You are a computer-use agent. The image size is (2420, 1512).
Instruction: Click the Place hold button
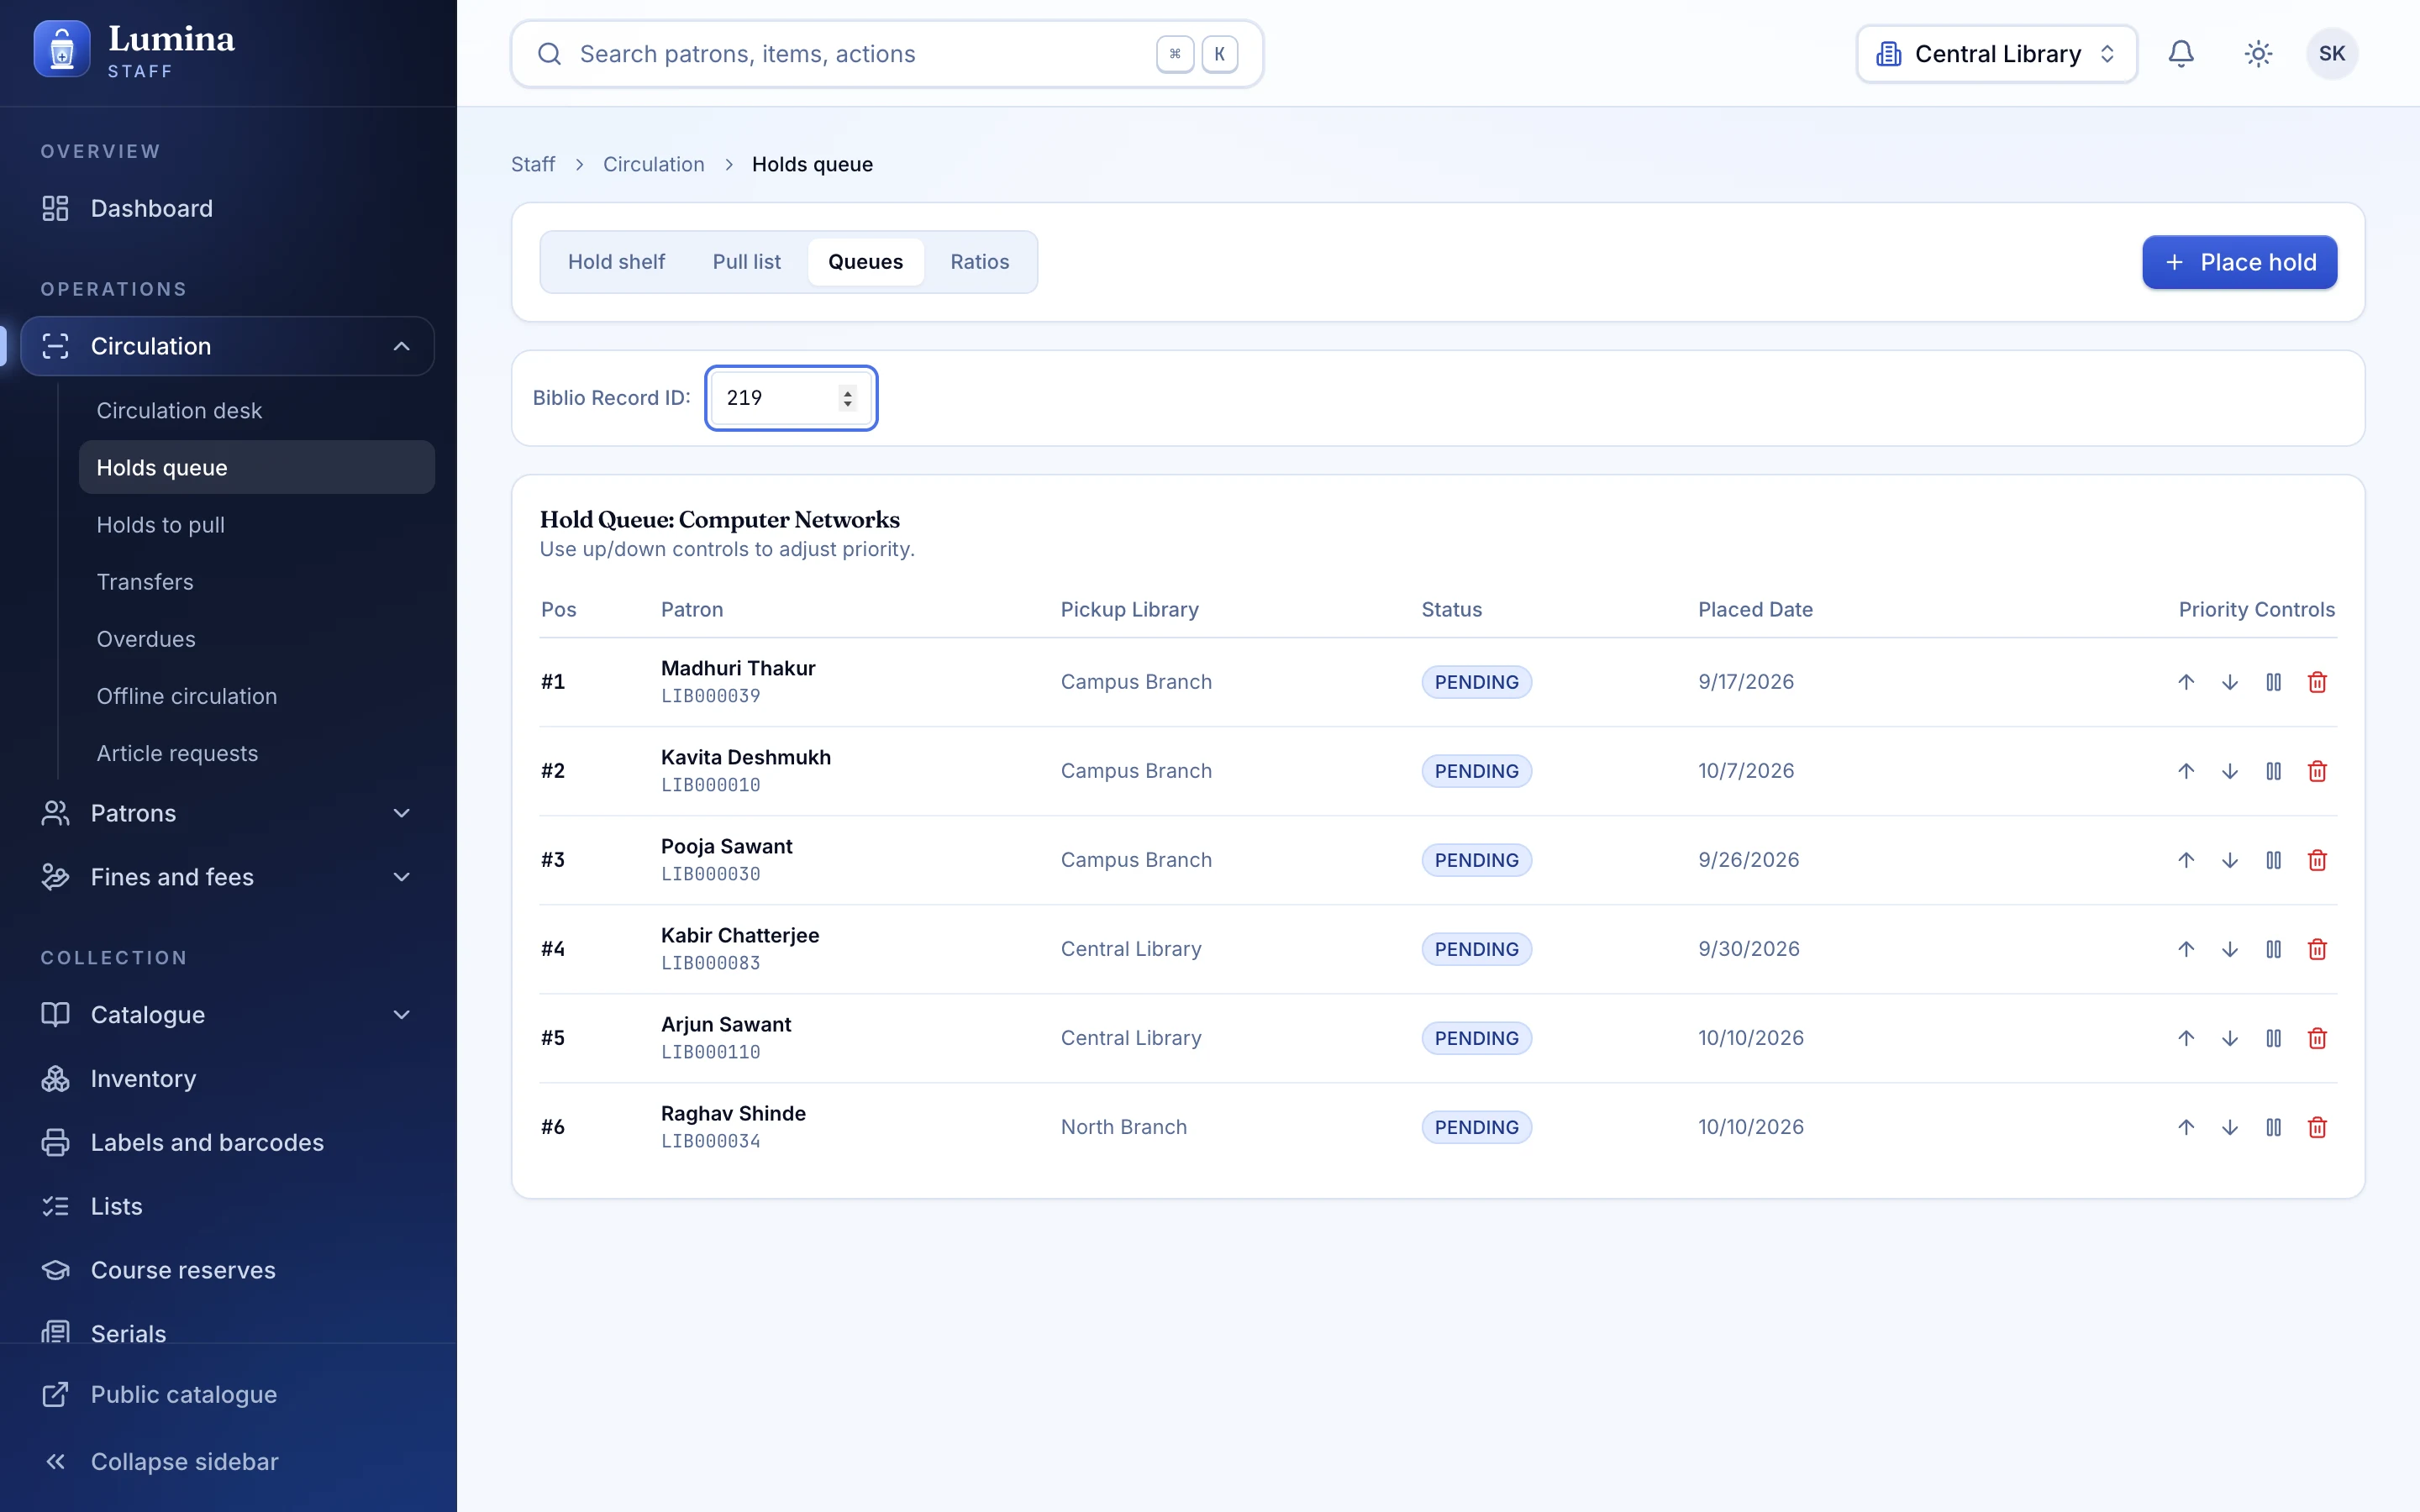pyautogui.click(x=2239, y=262)
